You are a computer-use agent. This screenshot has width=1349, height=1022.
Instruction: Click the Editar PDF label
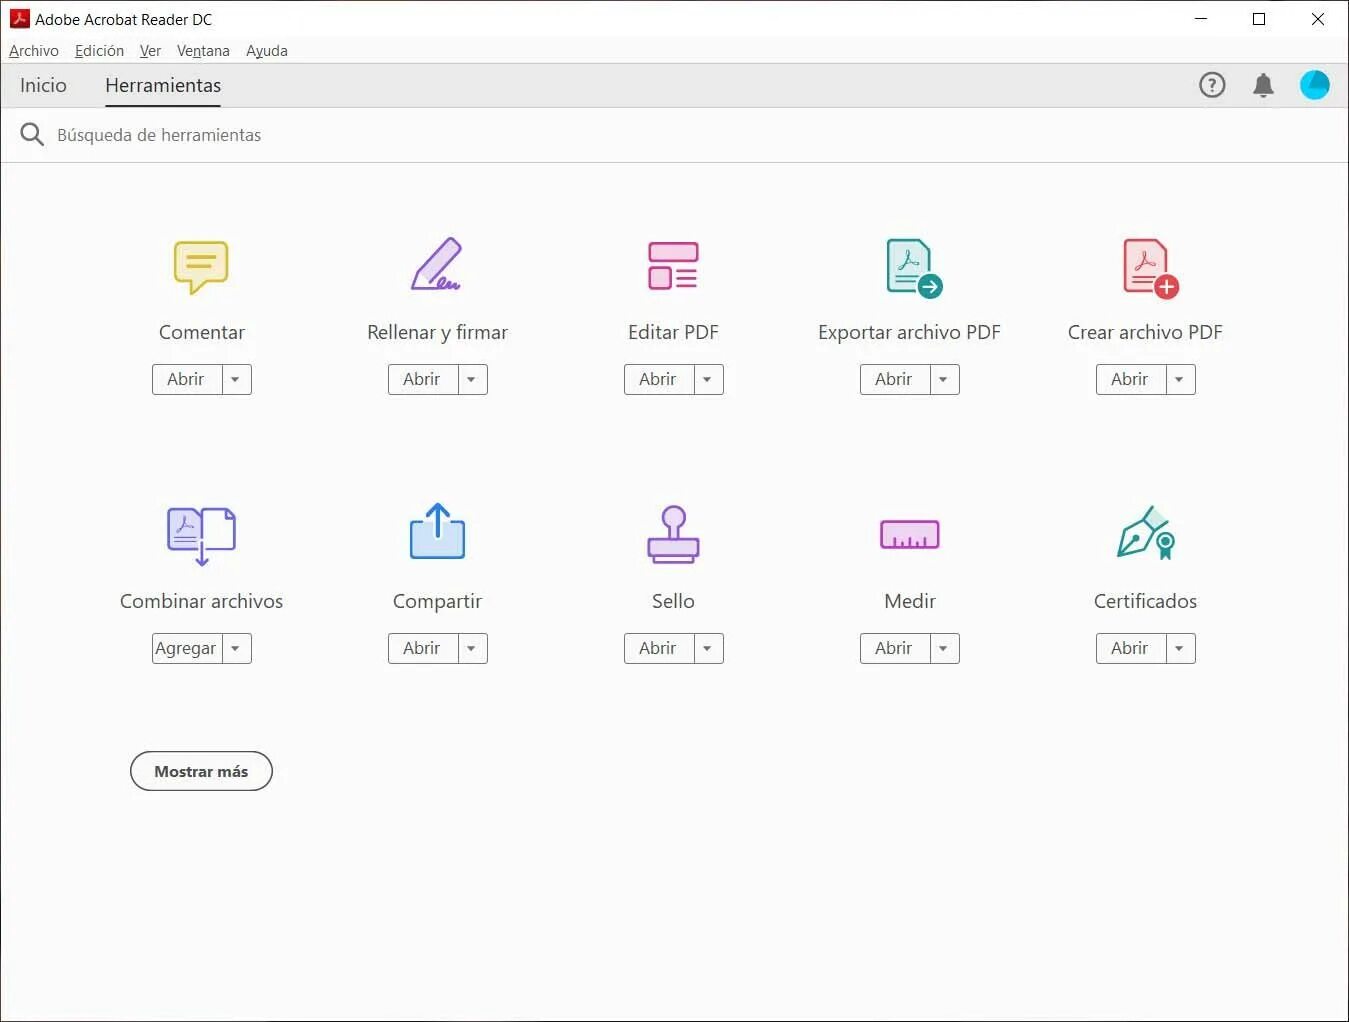tap(673, 332)
